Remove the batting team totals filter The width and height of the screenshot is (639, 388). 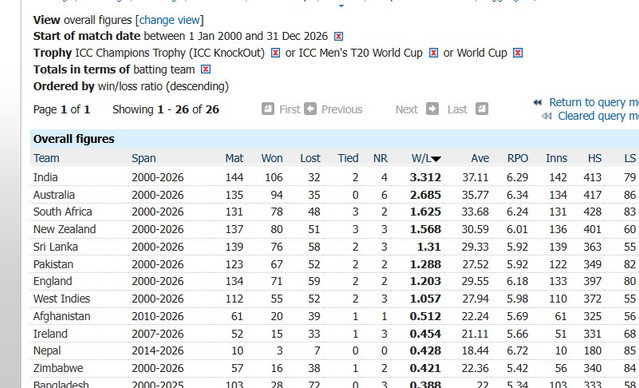206,70
